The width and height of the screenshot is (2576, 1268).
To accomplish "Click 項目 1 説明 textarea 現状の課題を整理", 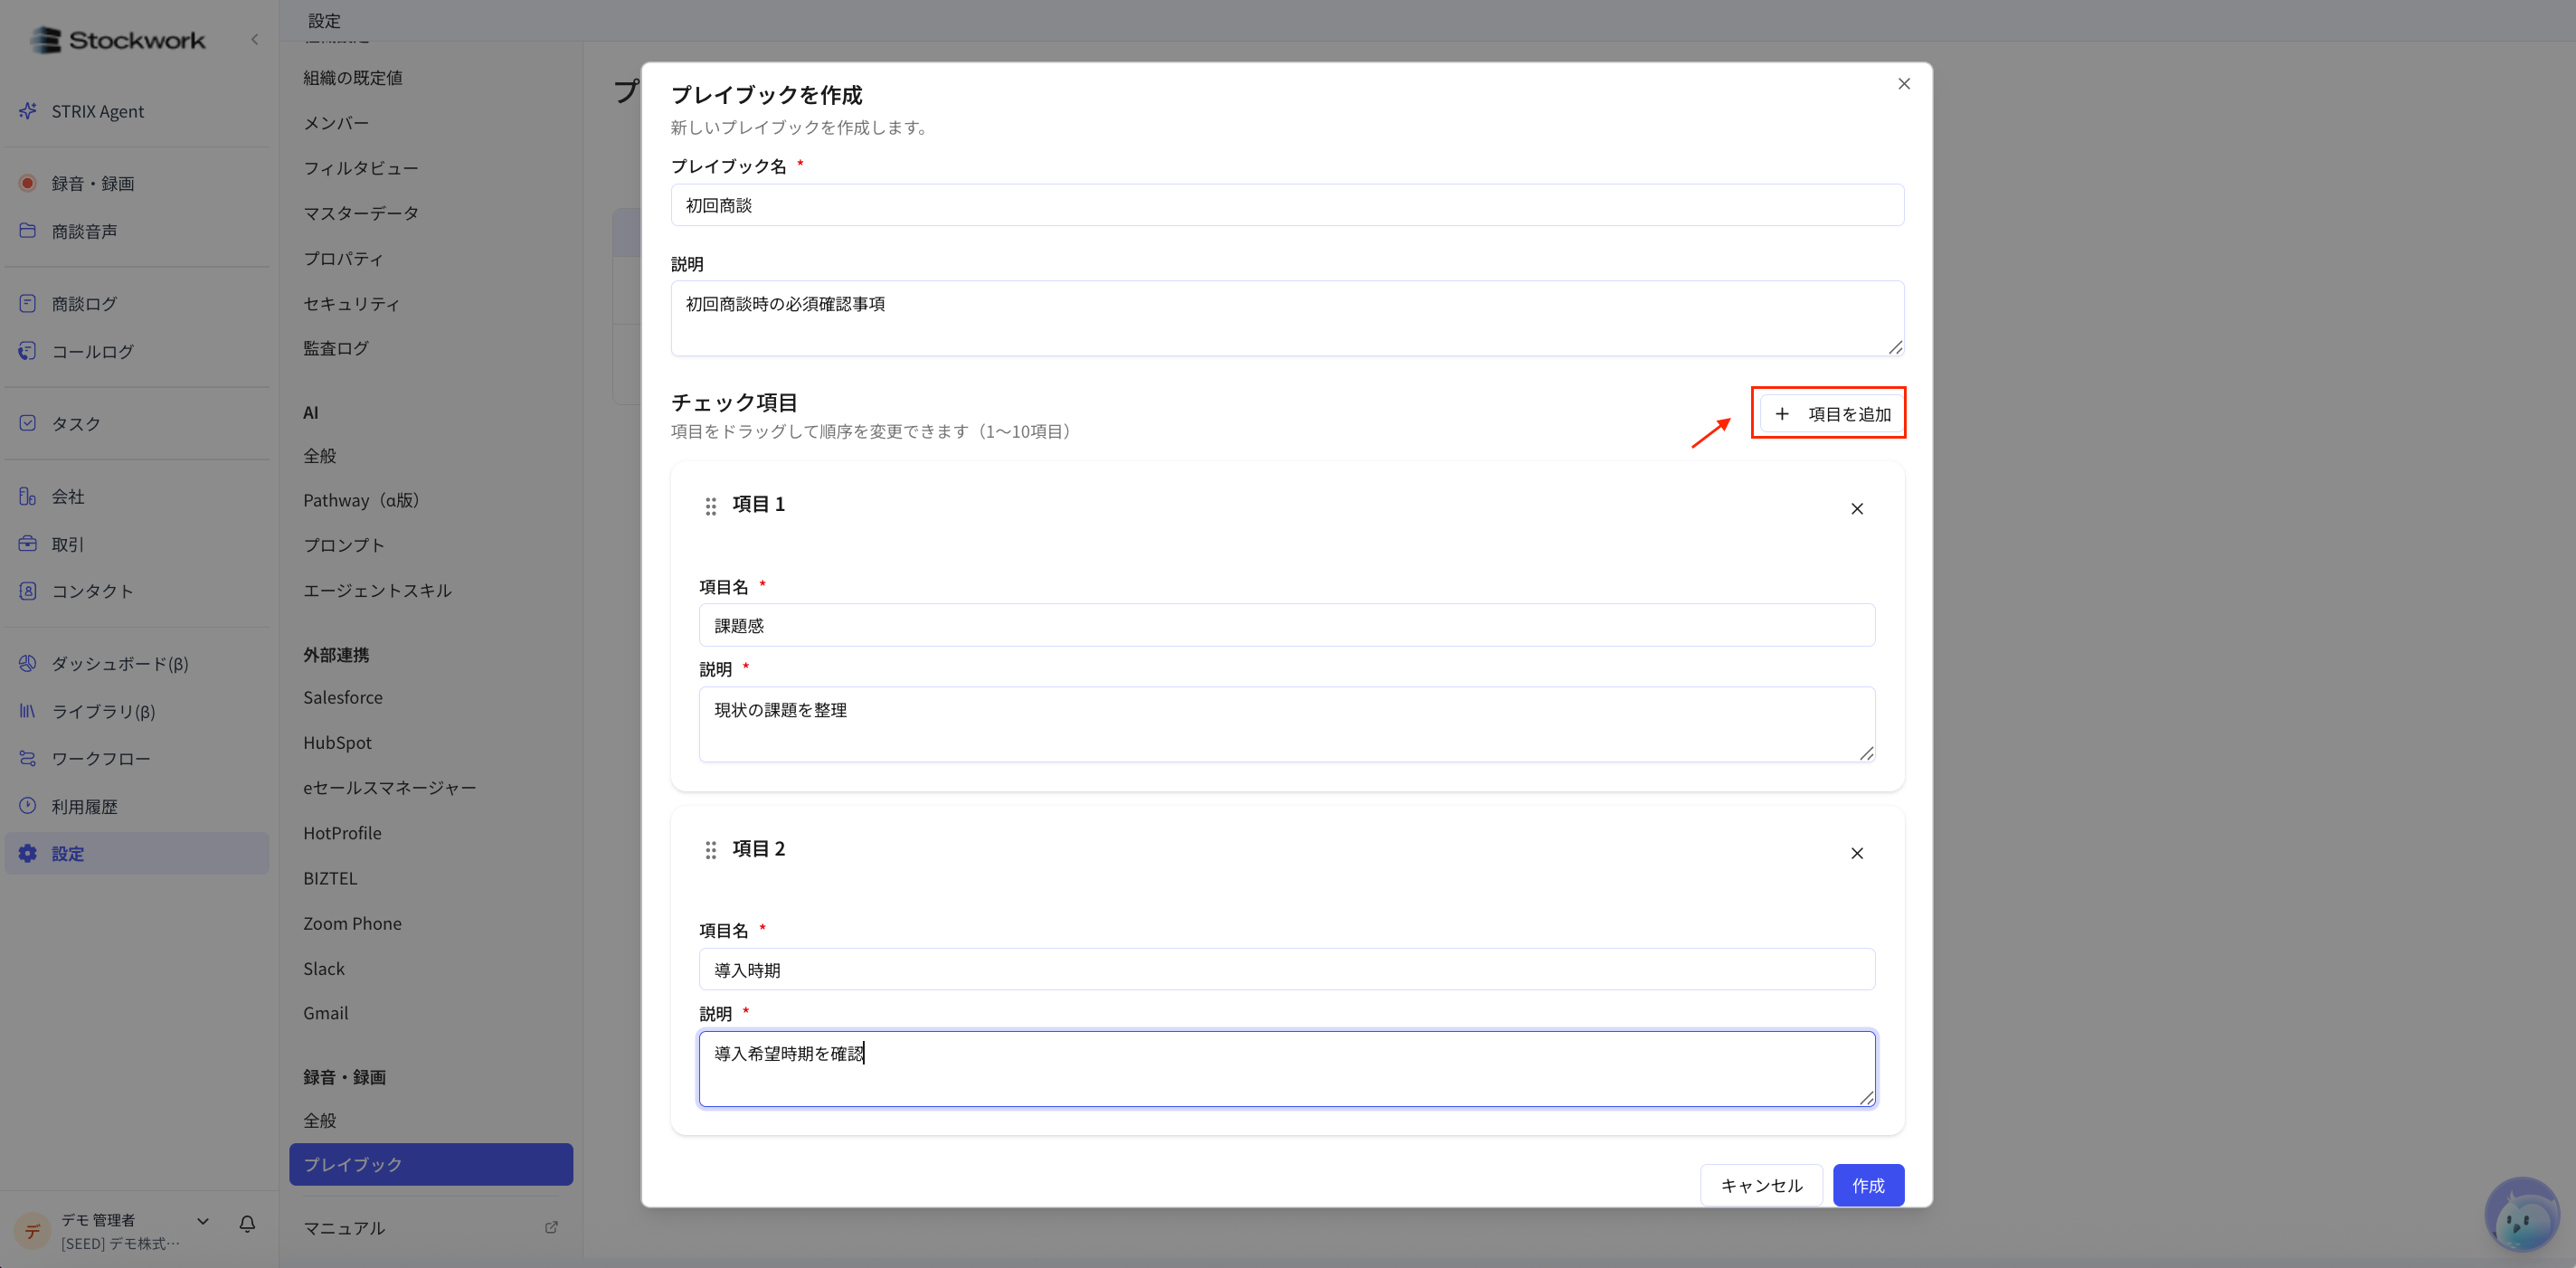I will click(1287, 724).
